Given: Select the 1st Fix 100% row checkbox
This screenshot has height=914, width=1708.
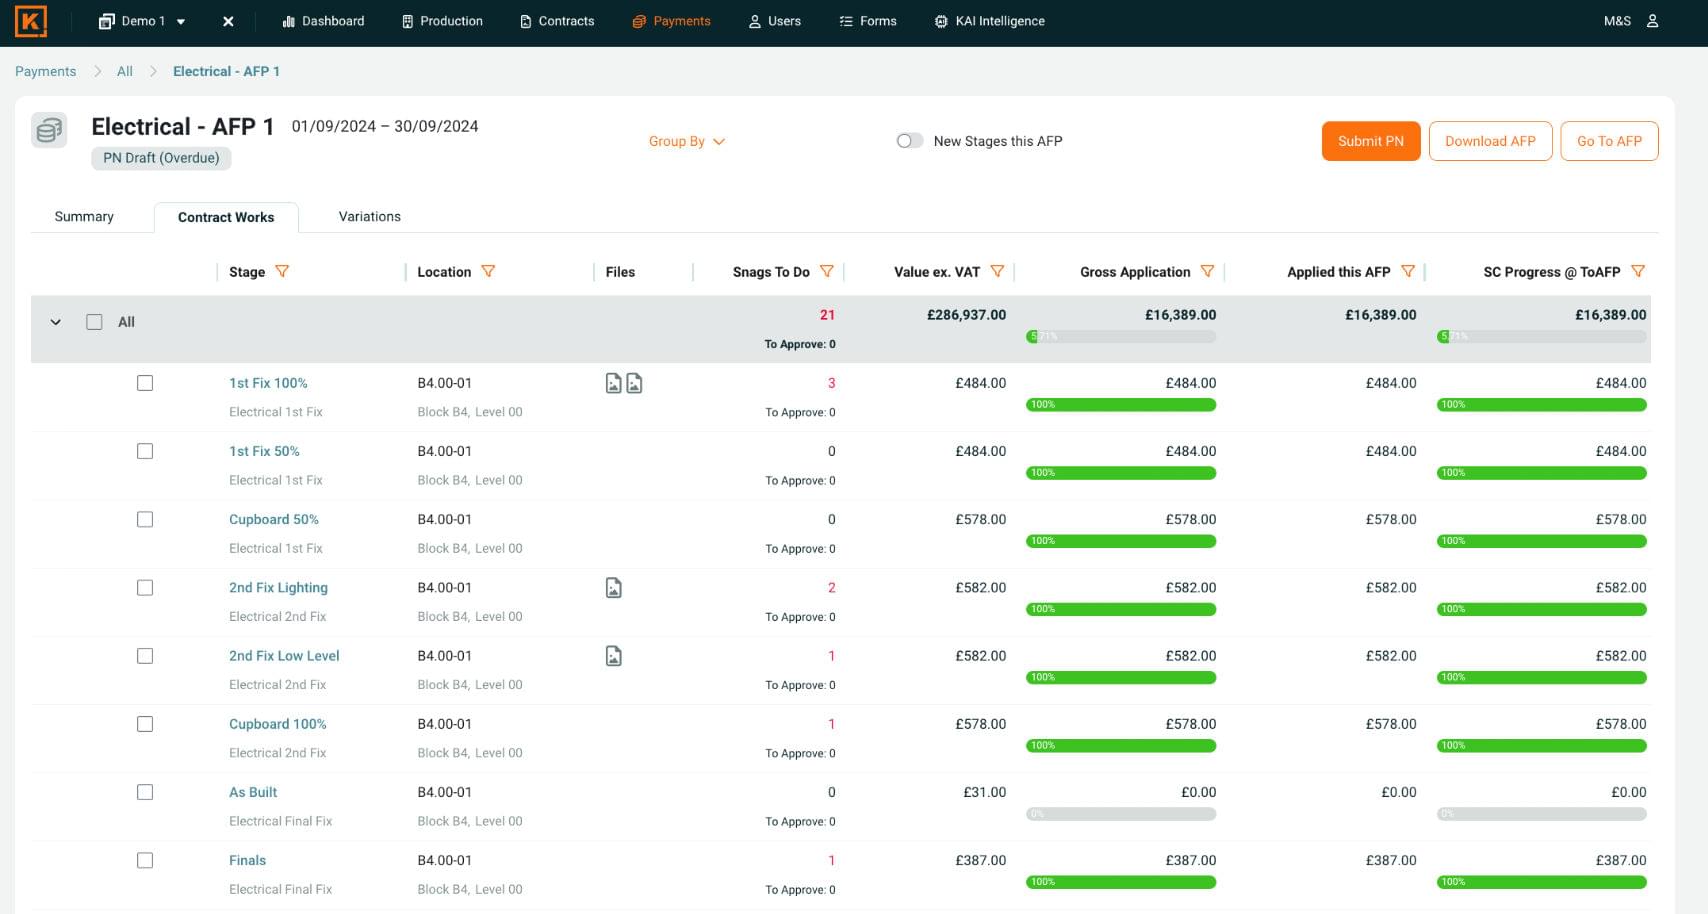Looking at the screenshot, I should tap(145, 383).
